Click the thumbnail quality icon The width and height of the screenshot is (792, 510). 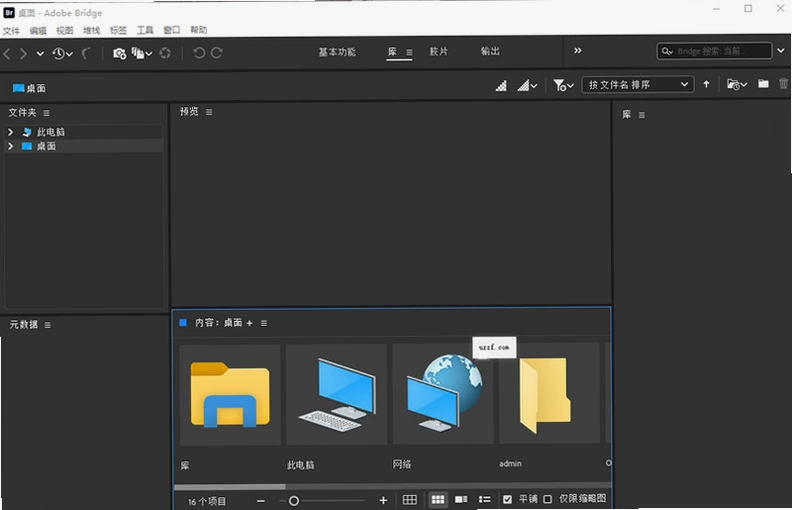click(x=501, y=86)
